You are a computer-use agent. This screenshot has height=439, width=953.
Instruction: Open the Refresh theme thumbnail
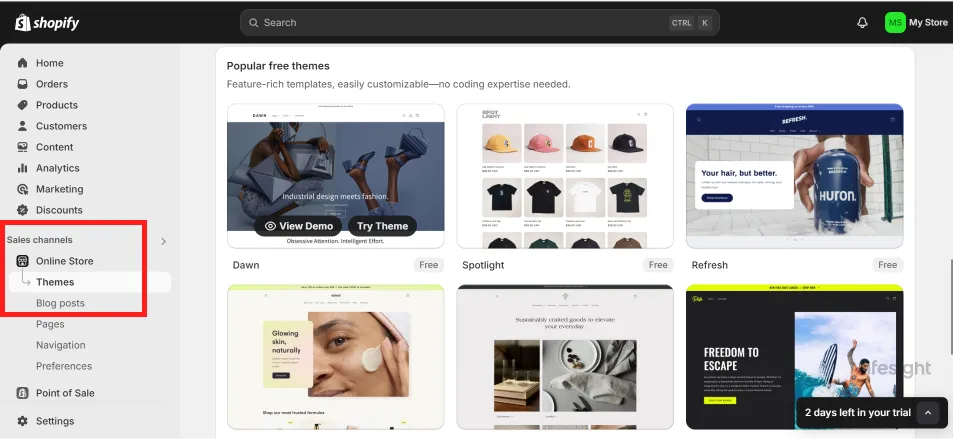point(794,176)
